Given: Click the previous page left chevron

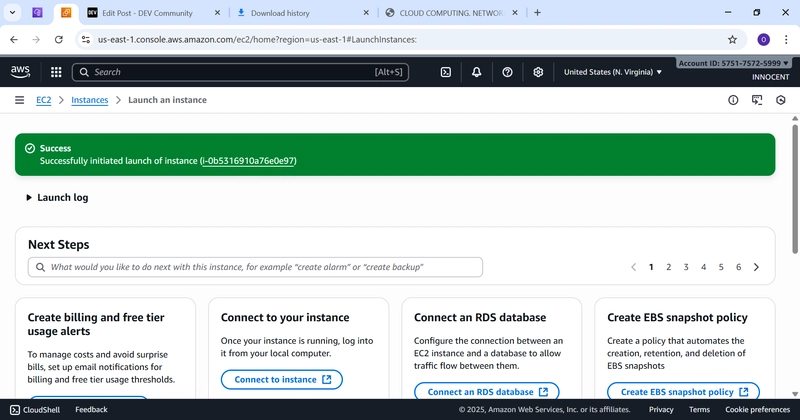Looking at the screenshot, I should point(633,267).
